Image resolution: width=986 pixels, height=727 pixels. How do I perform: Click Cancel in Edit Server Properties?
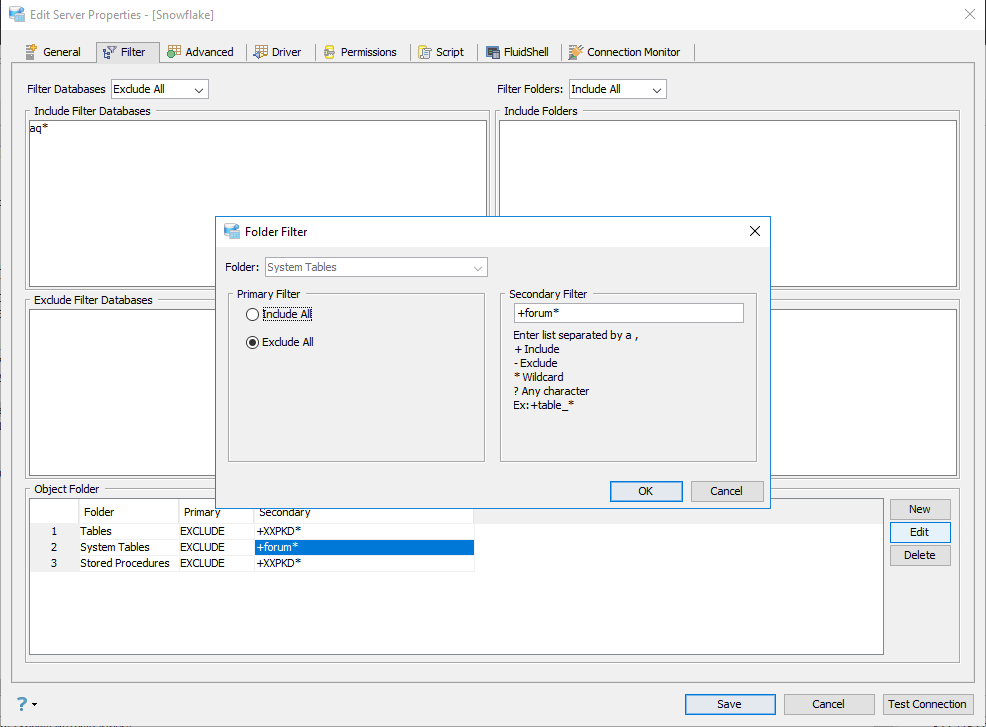tap(828, 704)
